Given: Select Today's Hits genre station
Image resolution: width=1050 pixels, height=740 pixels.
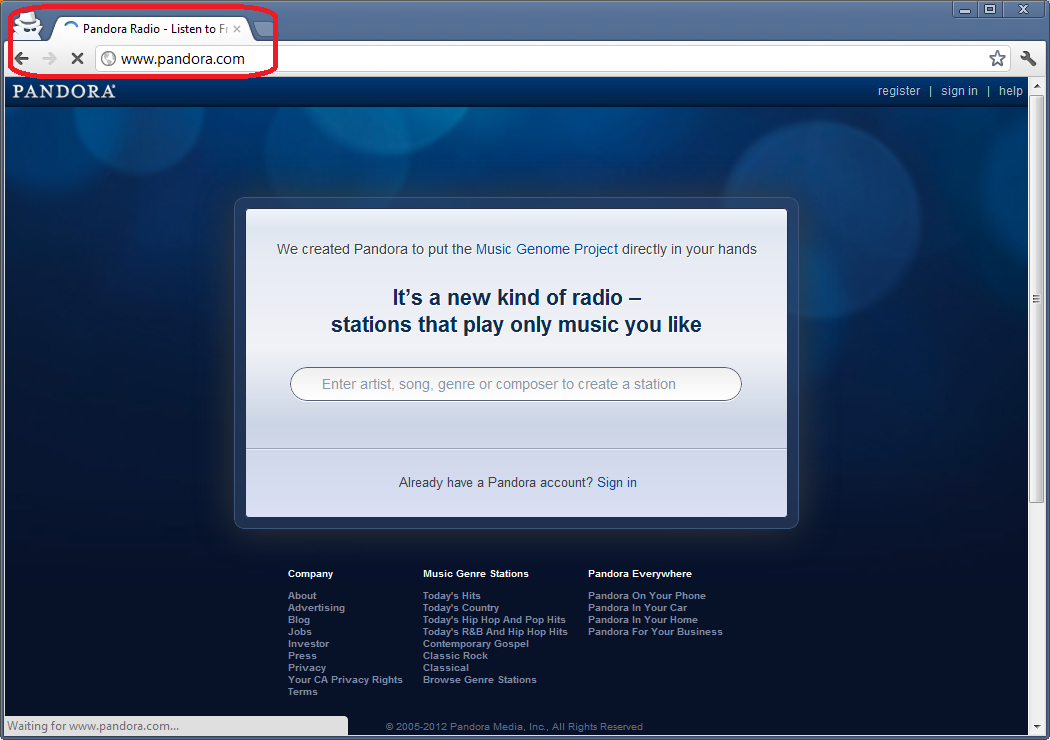Looking at the screenshot, I should (x=451, y=595).
